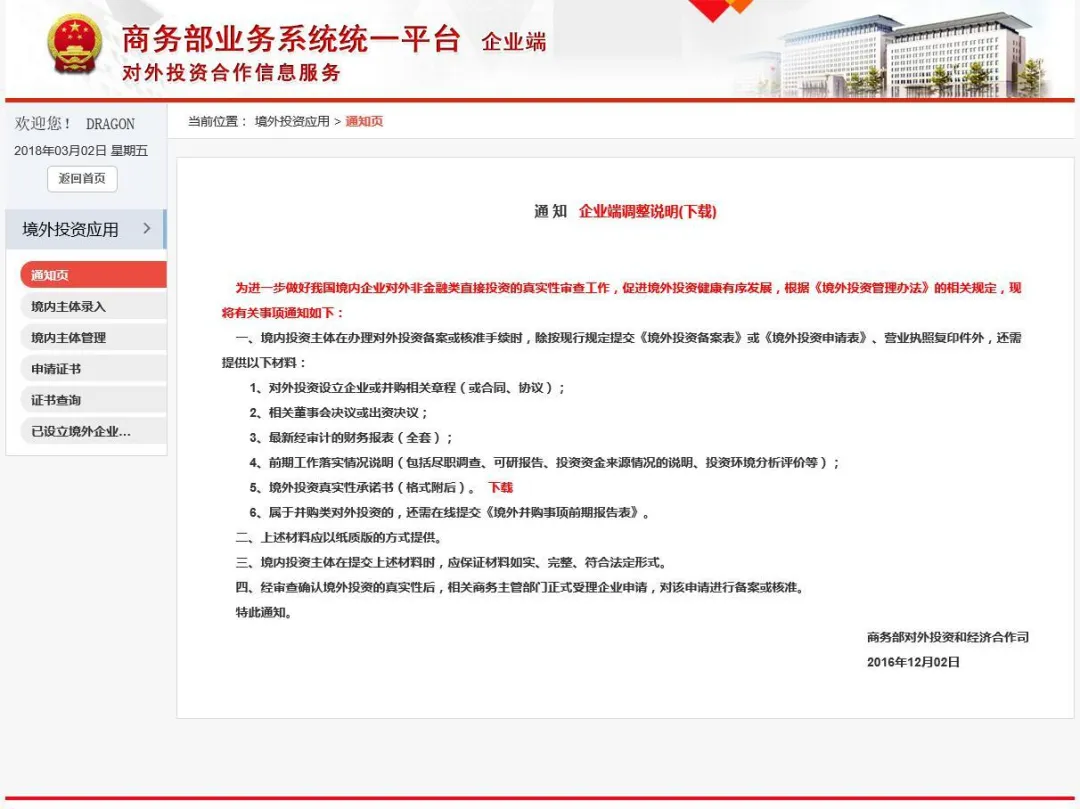Select the 通知页 sidebar item
This screenshot has width=1080, height=809.
click(93, 275)
